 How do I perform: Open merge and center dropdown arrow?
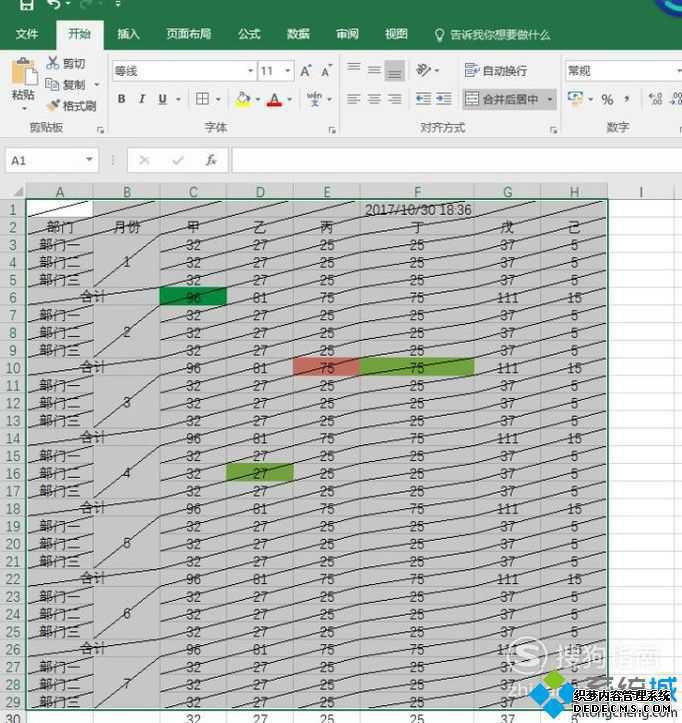tap(549, 99)
